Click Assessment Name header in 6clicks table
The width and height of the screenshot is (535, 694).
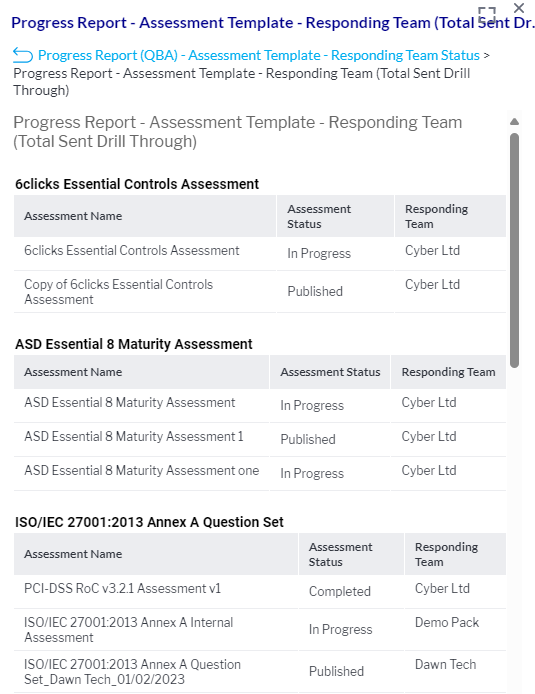tap(73, 216)
